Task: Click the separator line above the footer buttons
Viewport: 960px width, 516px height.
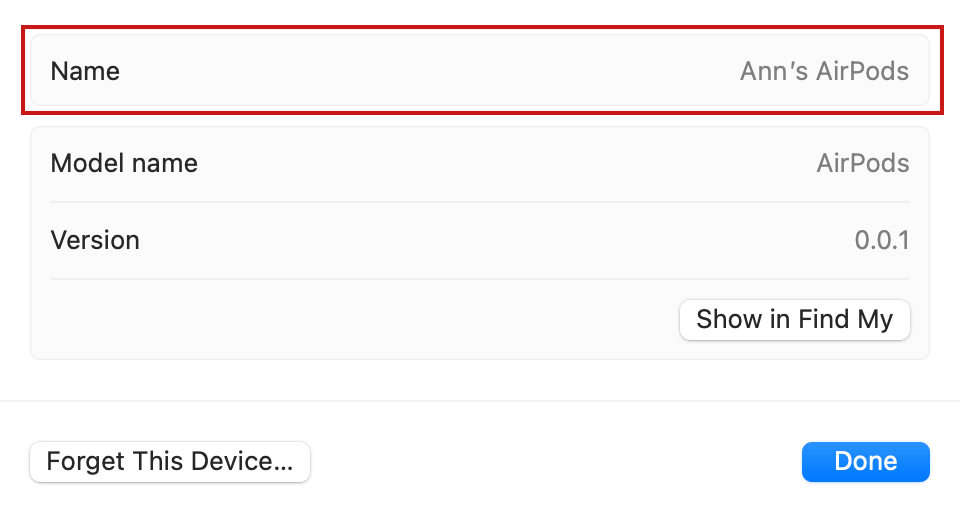Action: 480,401
